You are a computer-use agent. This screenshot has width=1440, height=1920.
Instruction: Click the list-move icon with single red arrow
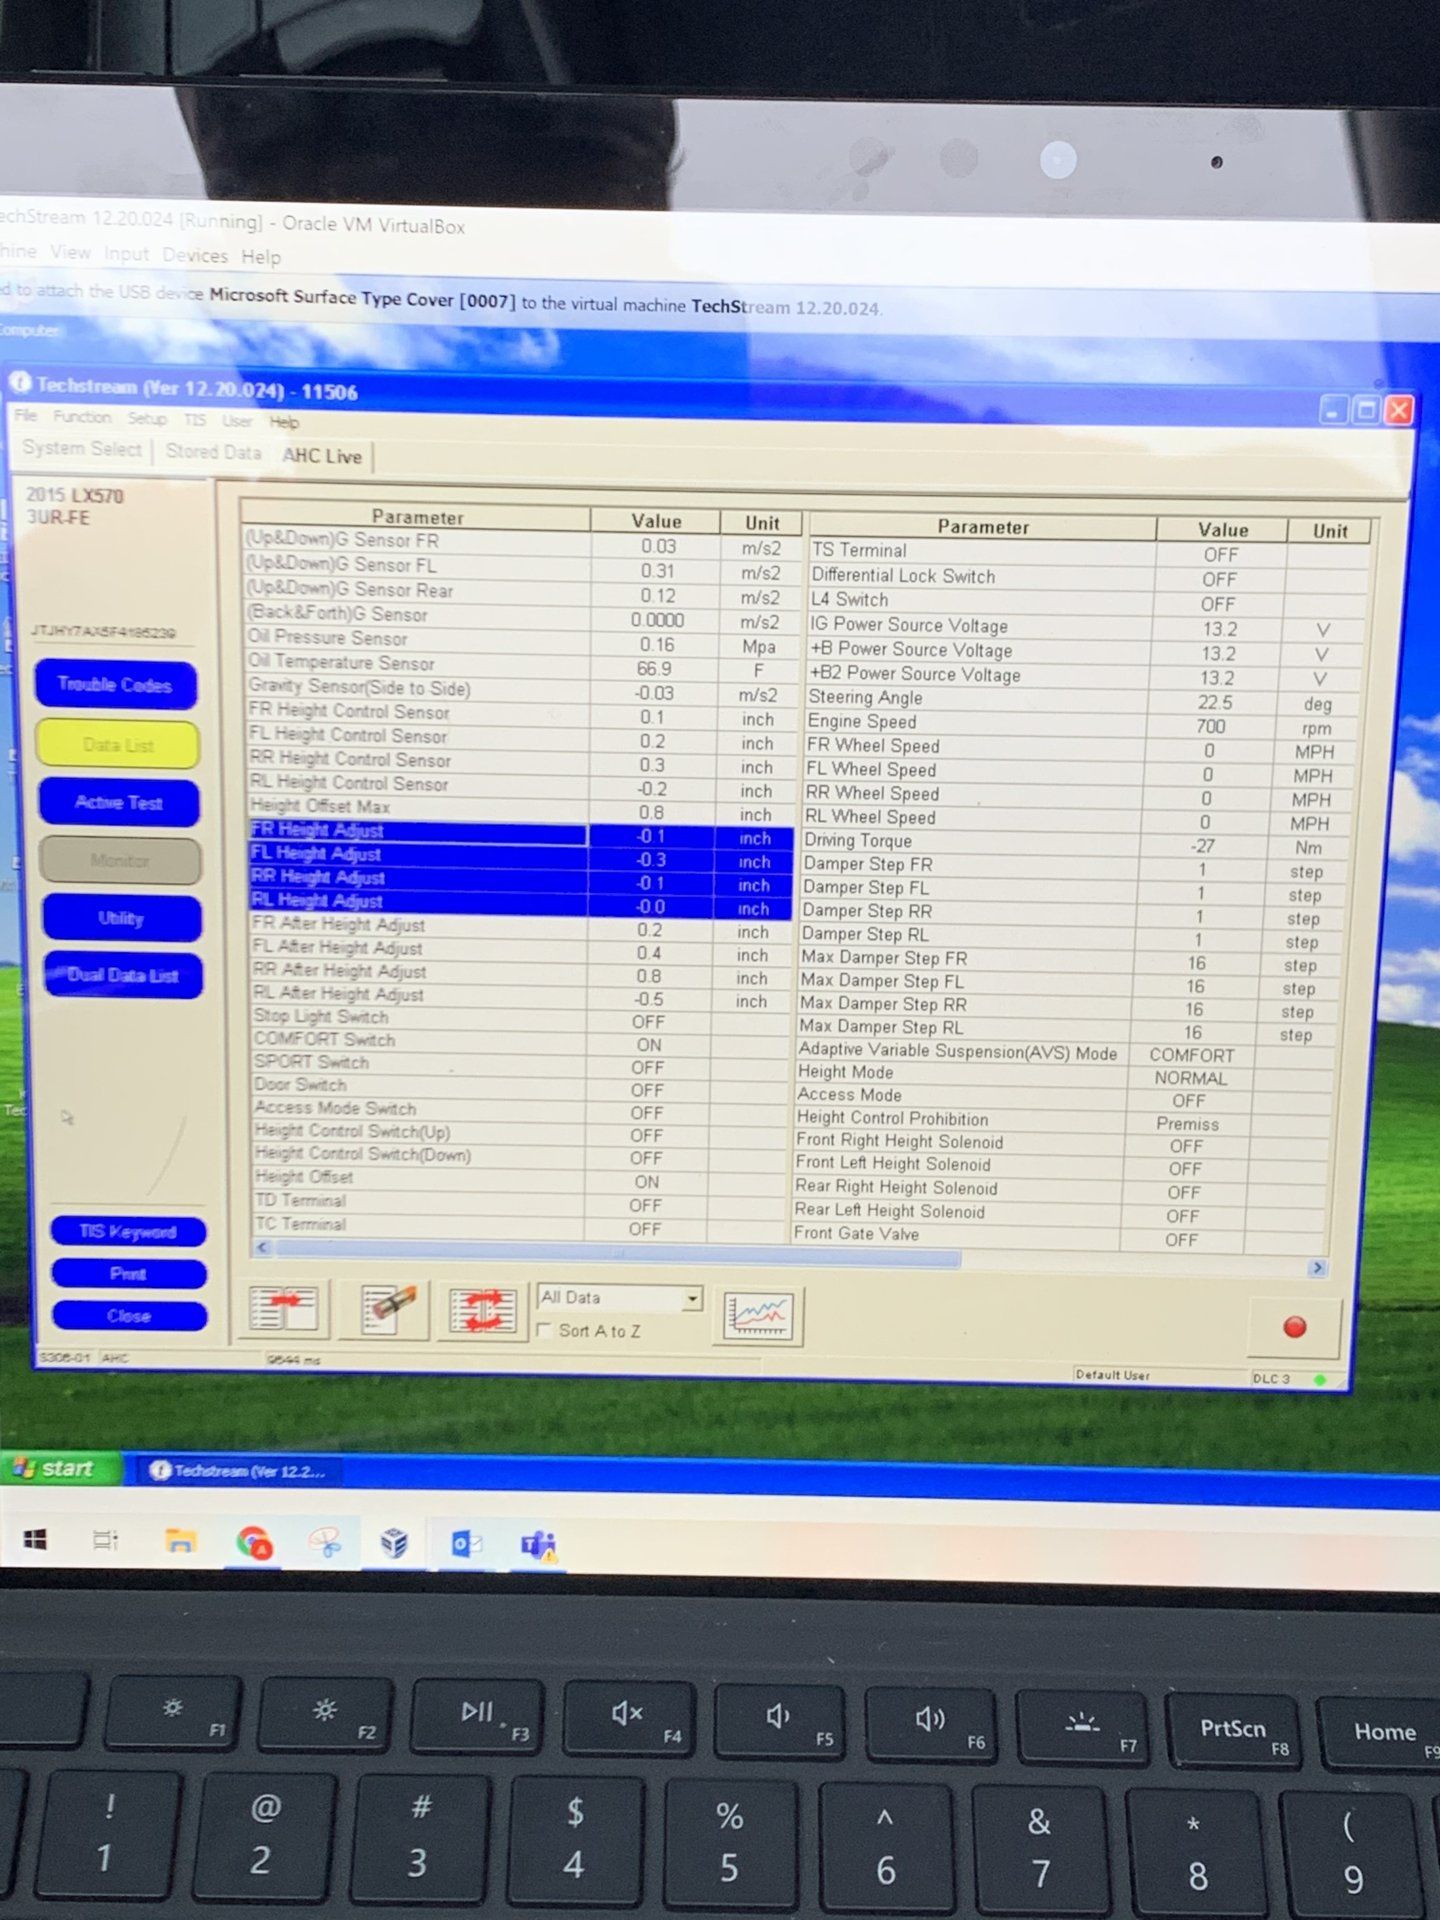coord(283,1308)
